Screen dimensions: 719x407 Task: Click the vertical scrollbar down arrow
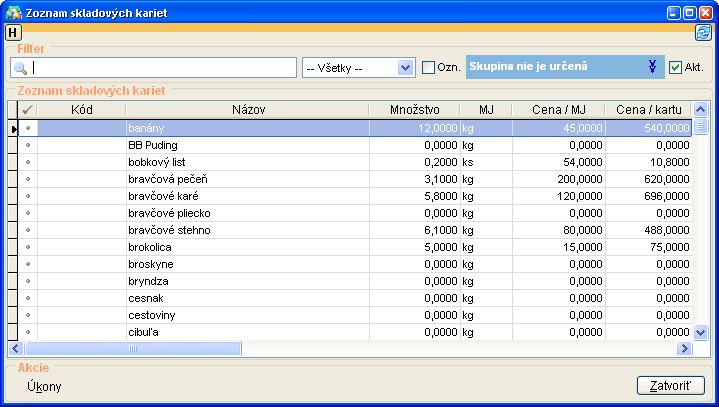pyautogui.click(x=700, y=332)
